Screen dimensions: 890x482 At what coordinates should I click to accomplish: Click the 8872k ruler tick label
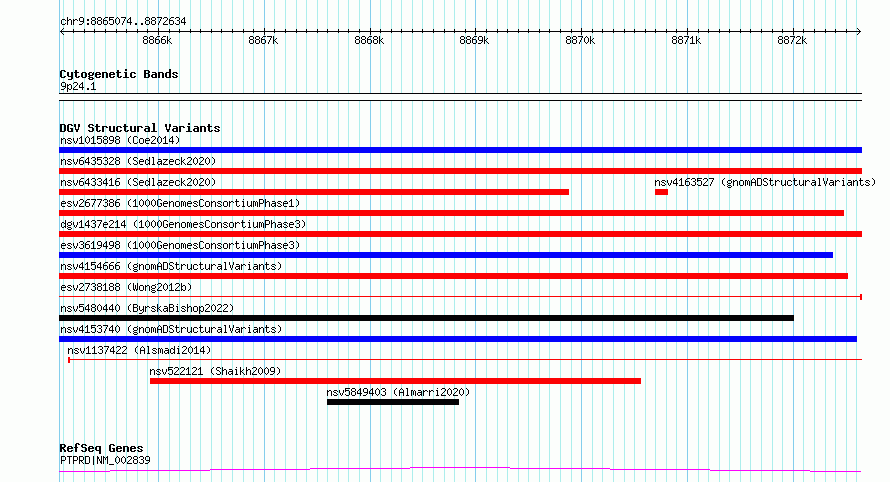tap(792, 40)
